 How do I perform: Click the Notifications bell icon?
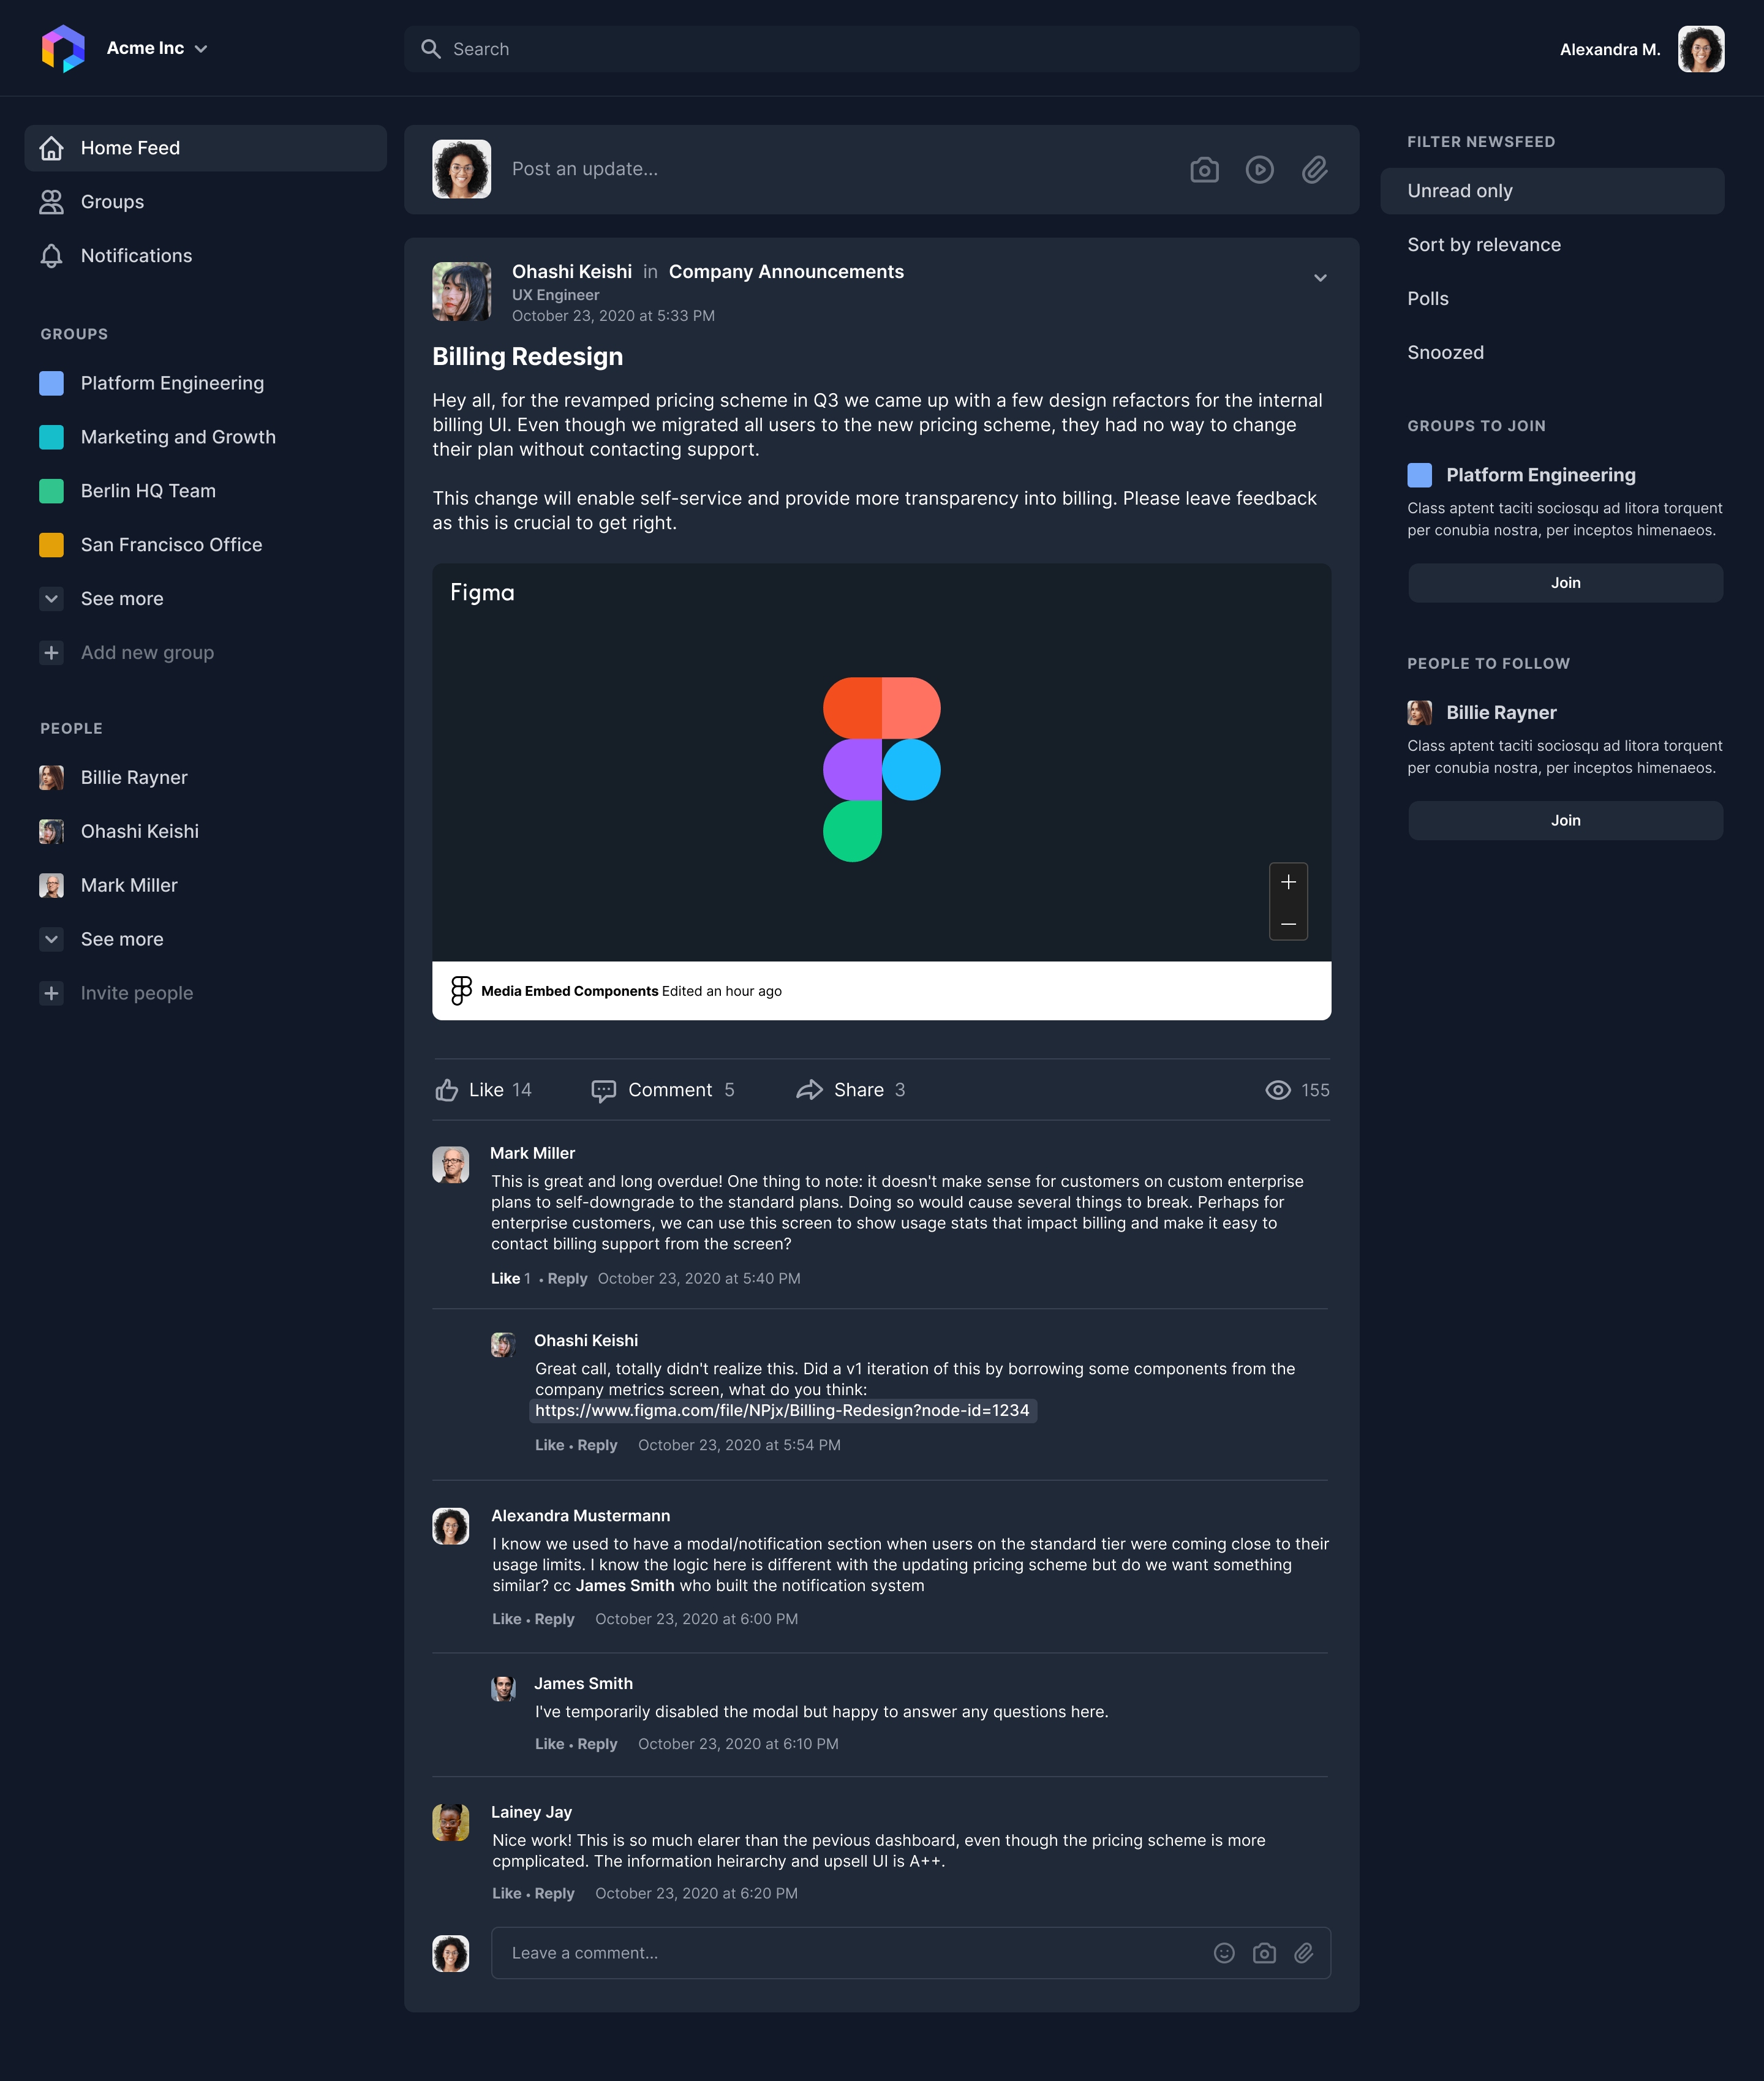click(51, 256)
